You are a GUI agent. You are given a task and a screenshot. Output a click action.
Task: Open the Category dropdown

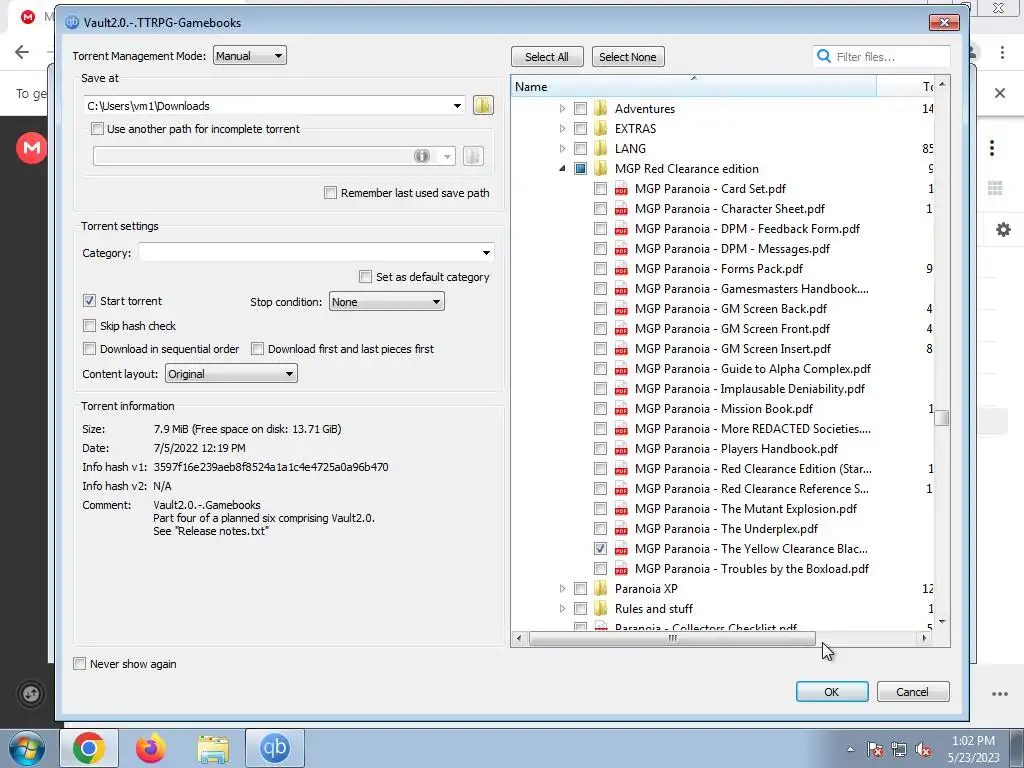(486, 253)
